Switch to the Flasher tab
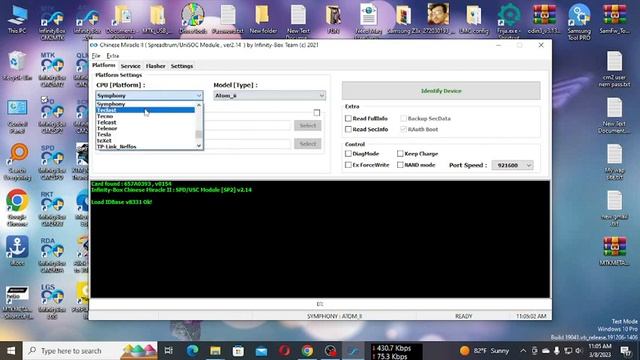This screenshot has height=360, width=640. coord(156,66)
